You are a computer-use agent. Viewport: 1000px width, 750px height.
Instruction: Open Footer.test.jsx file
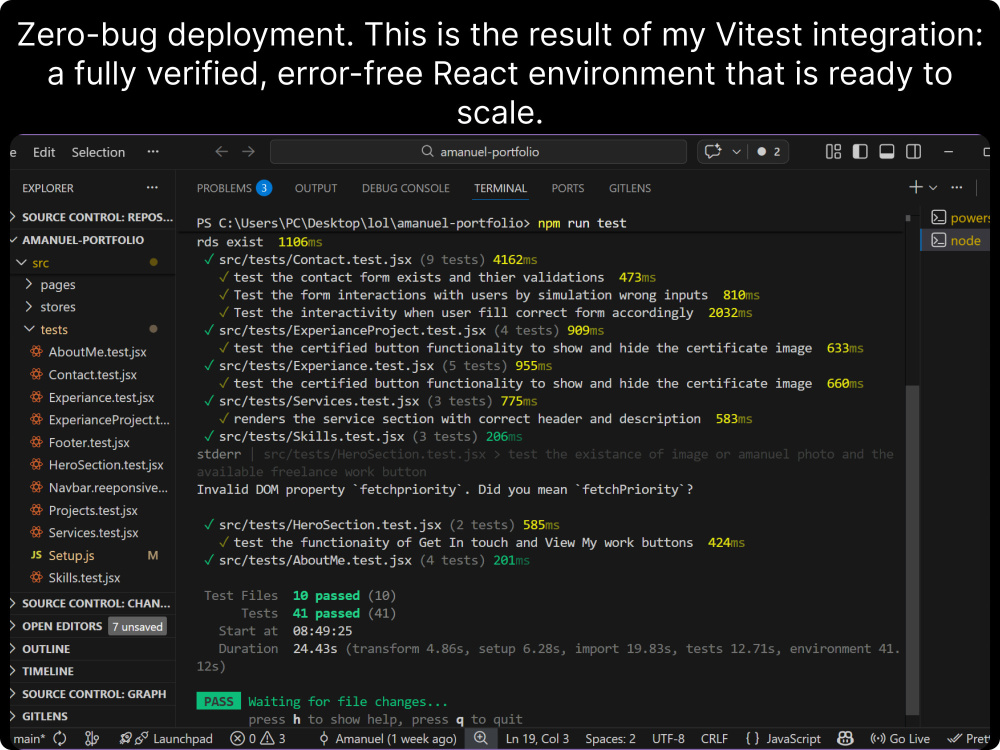click(92, 442)
